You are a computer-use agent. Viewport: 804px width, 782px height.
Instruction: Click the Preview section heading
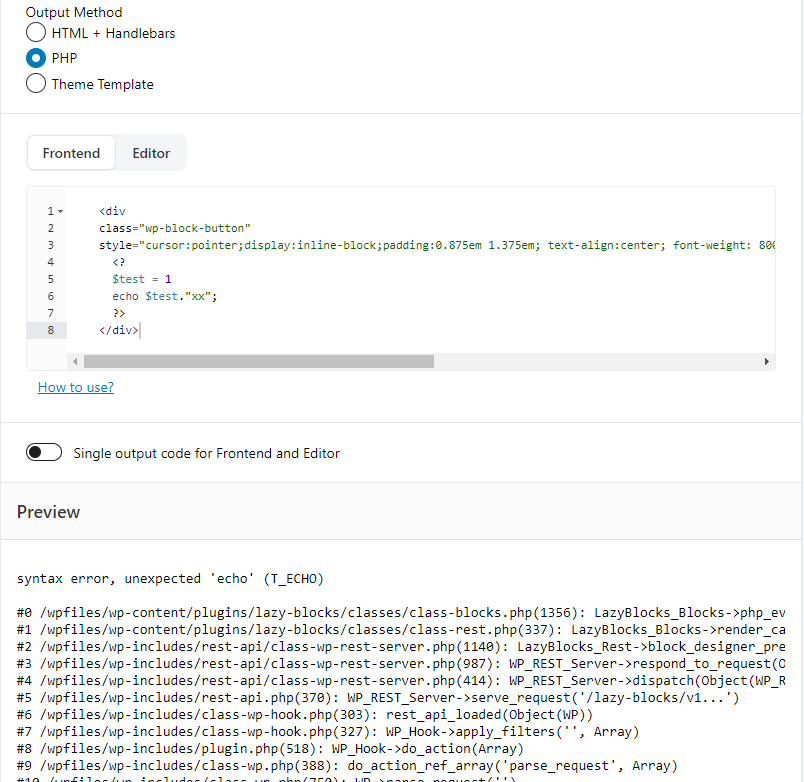point(48,512)
